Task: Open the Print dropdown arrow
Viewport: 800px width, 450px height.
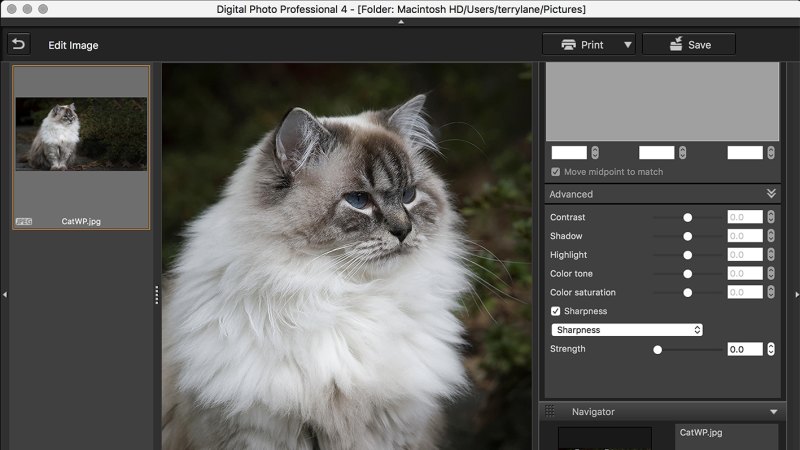Action: [x=628, y=45]
